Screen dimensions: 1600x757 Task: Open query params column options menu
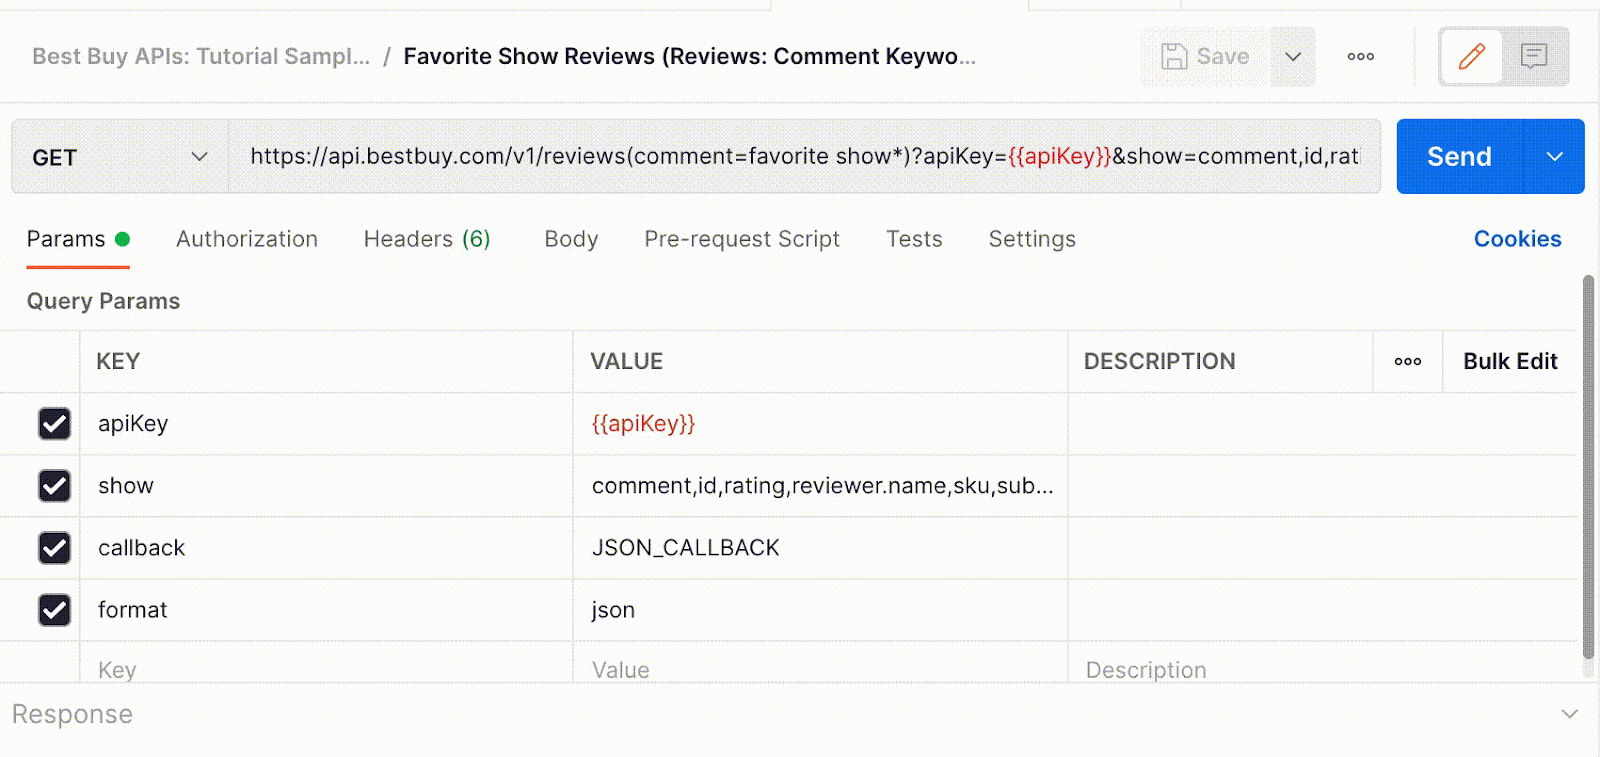[1408, 361]
